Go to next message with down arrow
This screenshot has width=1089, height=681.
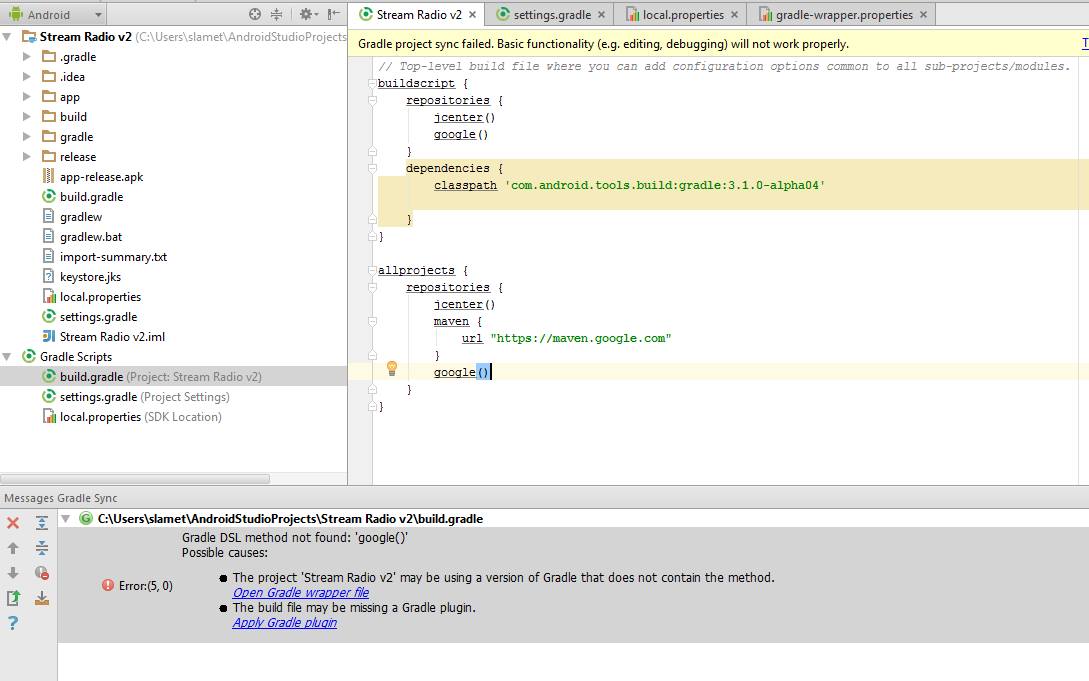(13, 573)
